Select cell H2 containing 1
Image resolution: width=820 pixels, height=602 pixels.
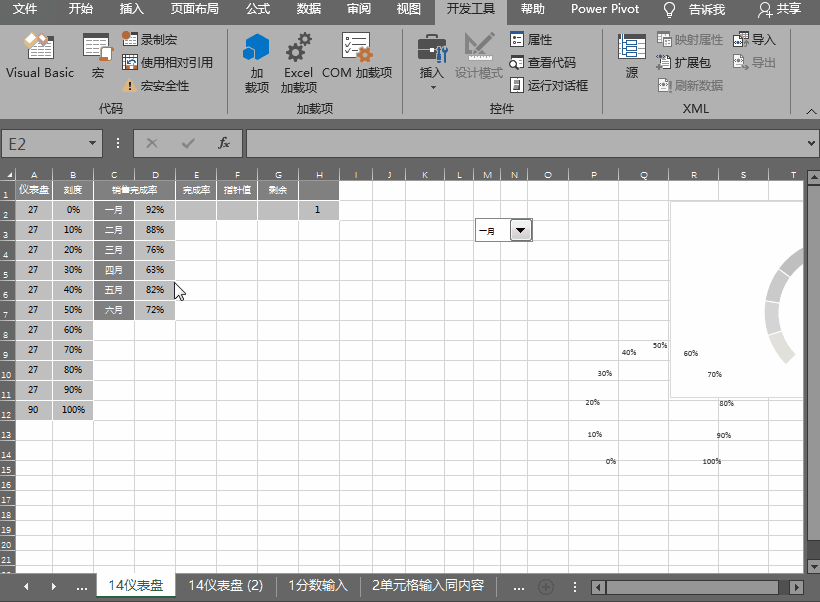coord(318,210)
